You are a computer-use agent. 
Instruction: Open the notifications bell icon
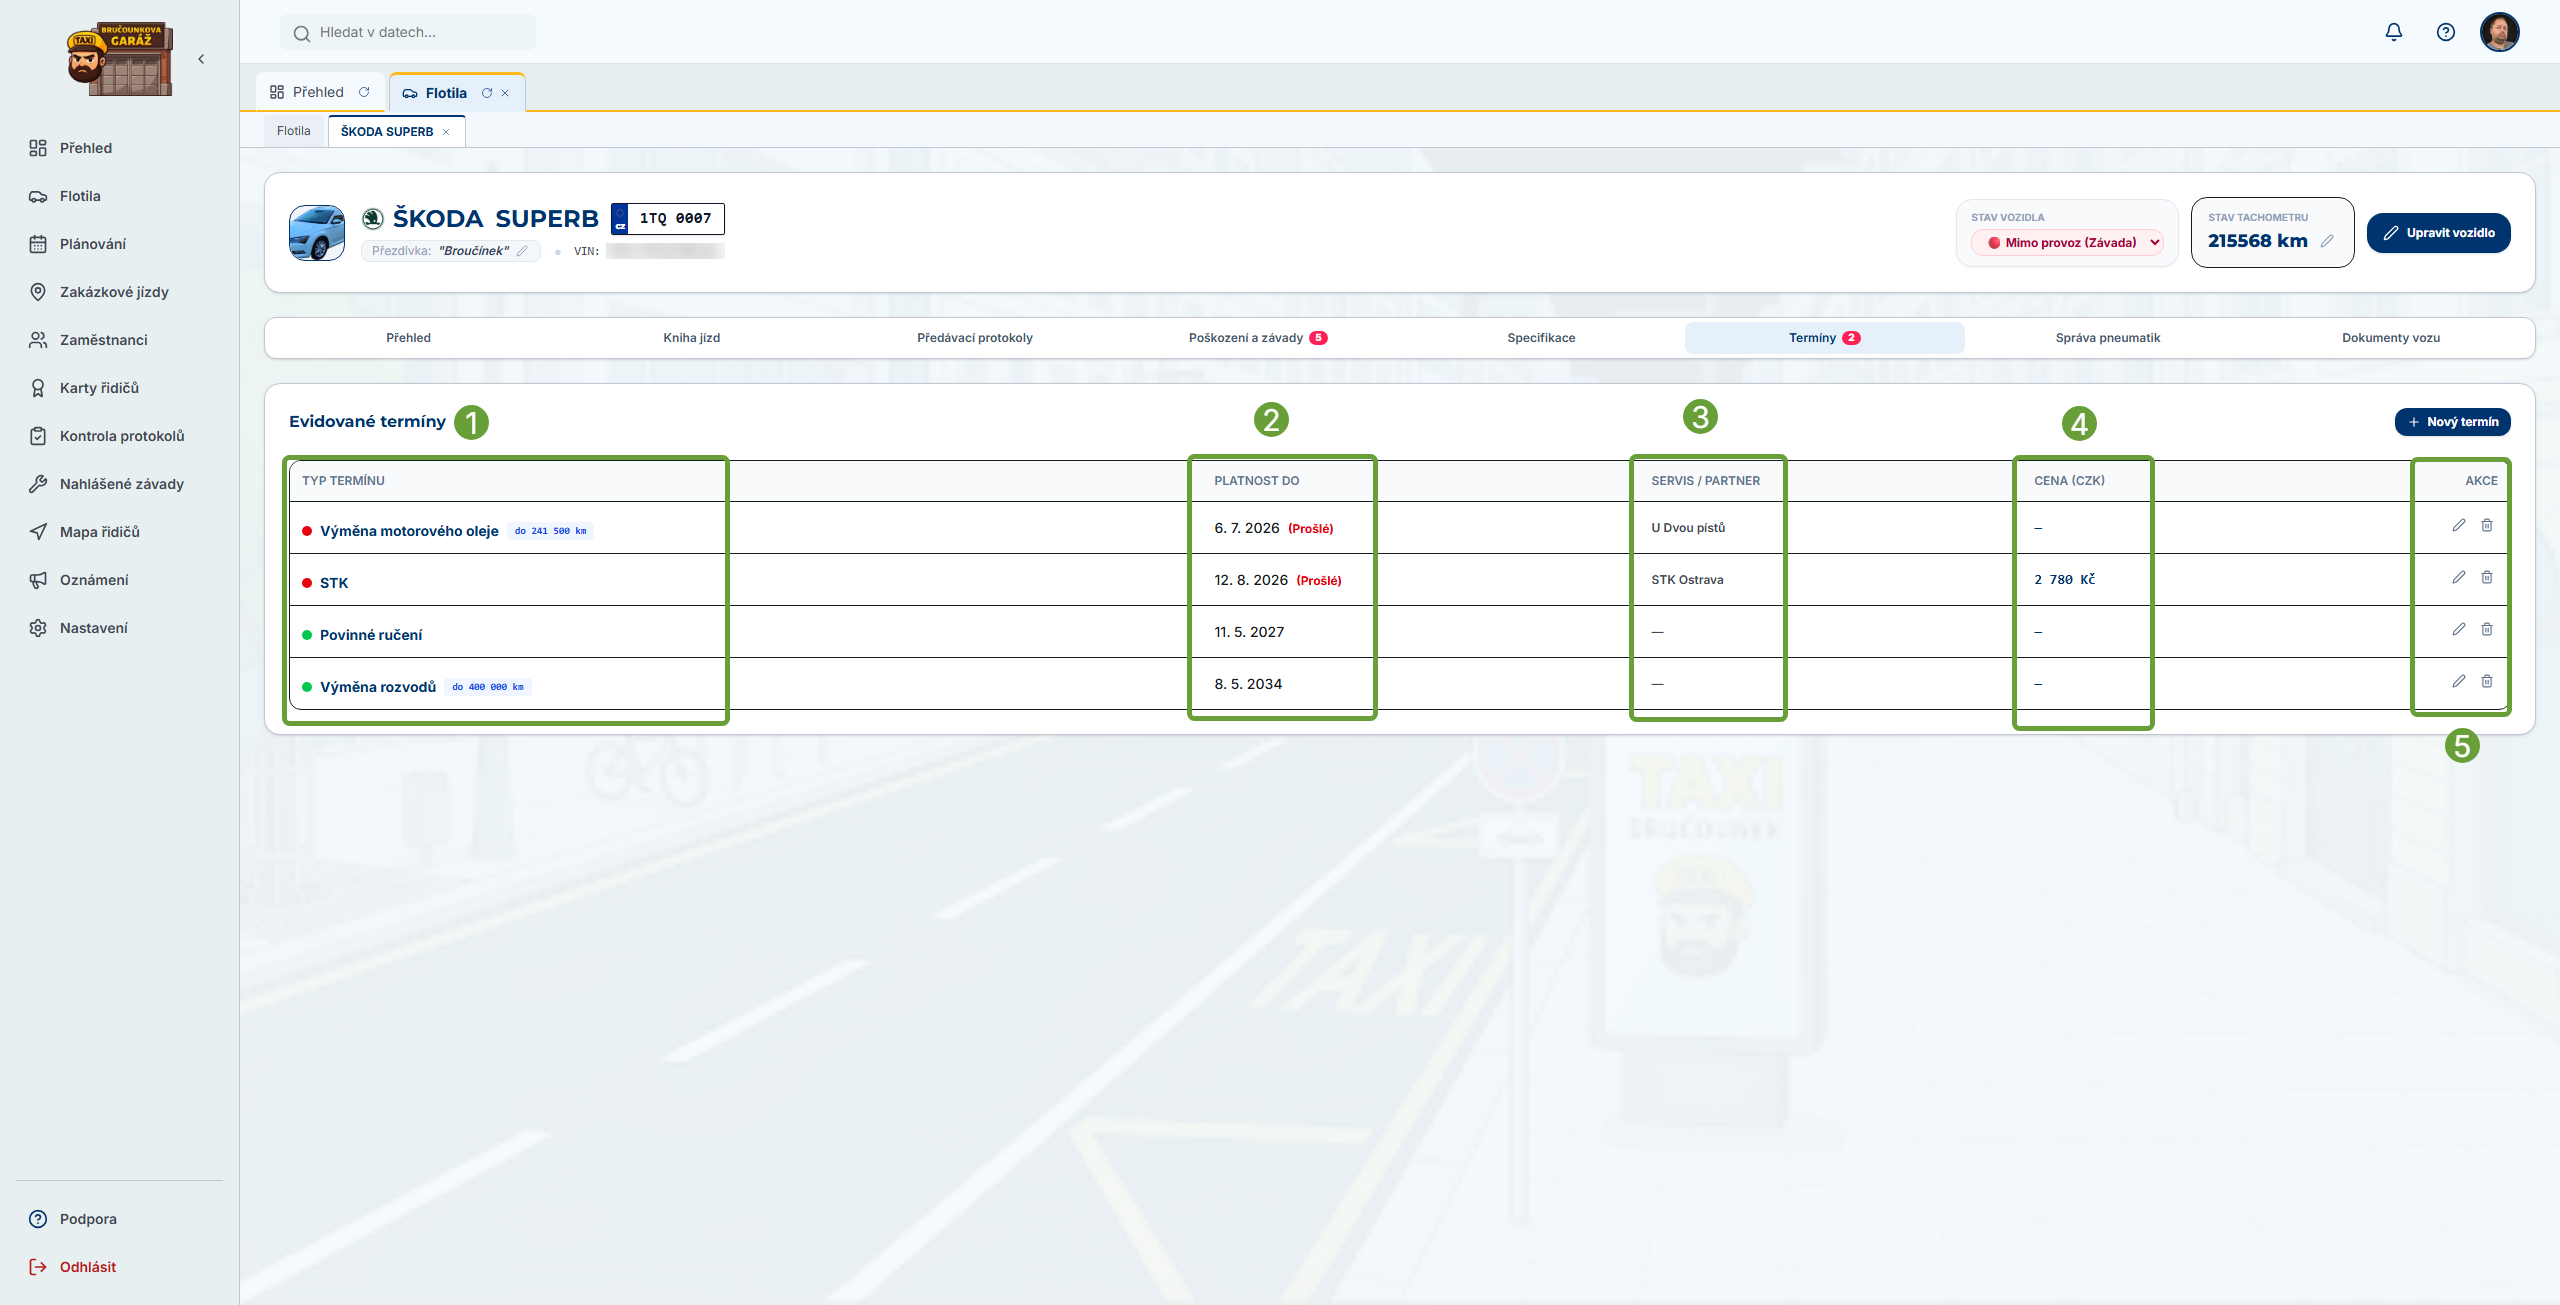pyautogui.click(x=2393, y=32)
